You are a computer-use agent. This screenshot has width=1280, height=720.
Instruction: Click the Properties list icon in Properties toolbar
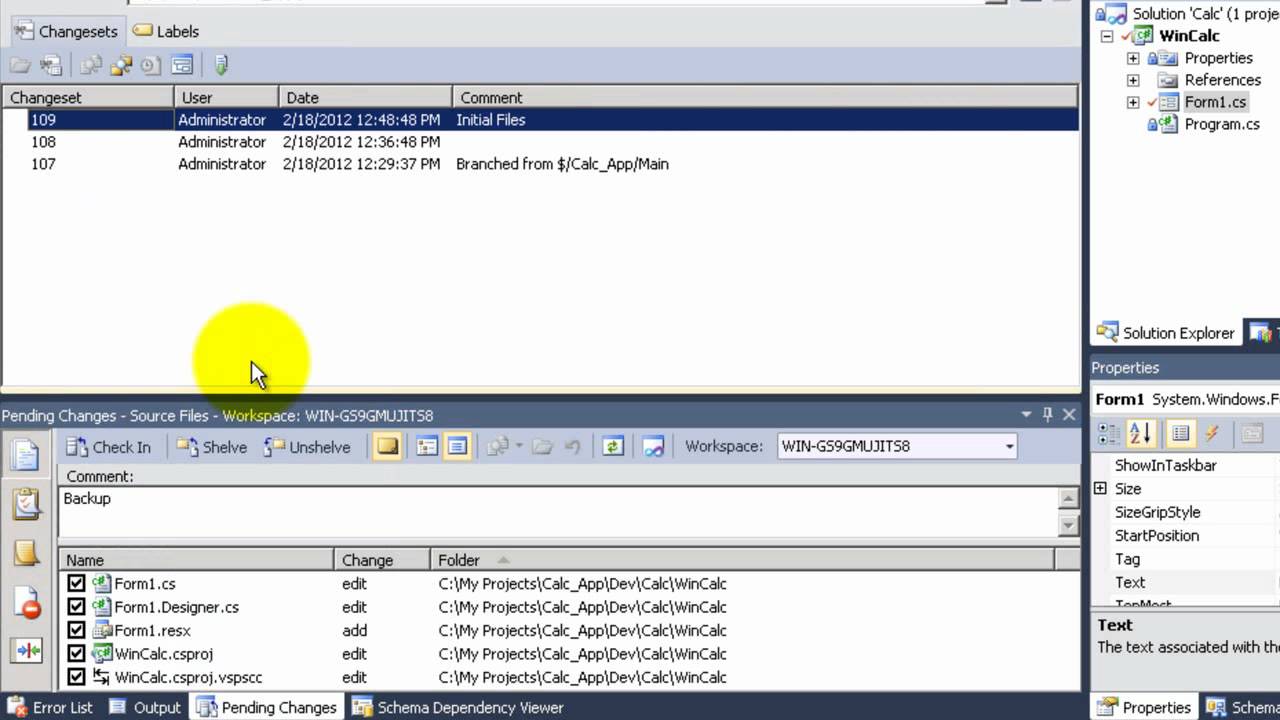[x=1181, y=433]
